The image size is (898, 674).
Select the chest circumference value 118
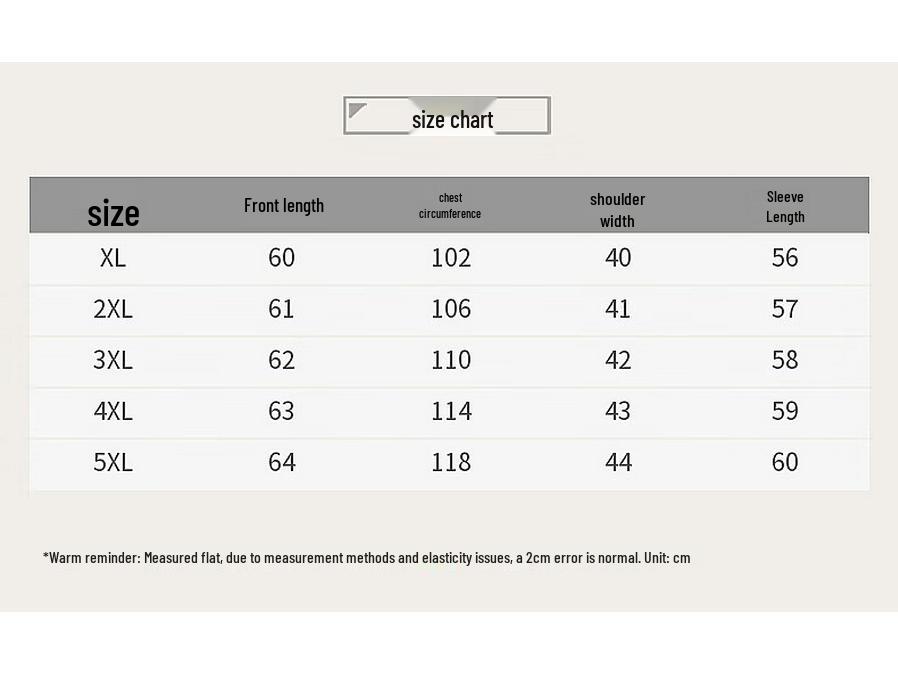pos(451,462)
